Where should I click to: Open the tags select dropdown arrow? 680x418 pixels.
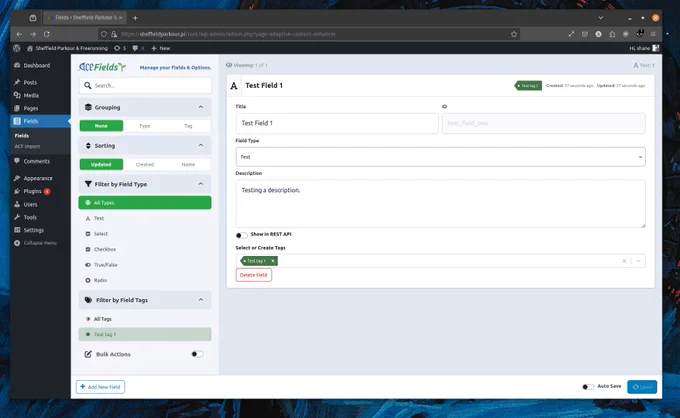(x=638, y=261)
